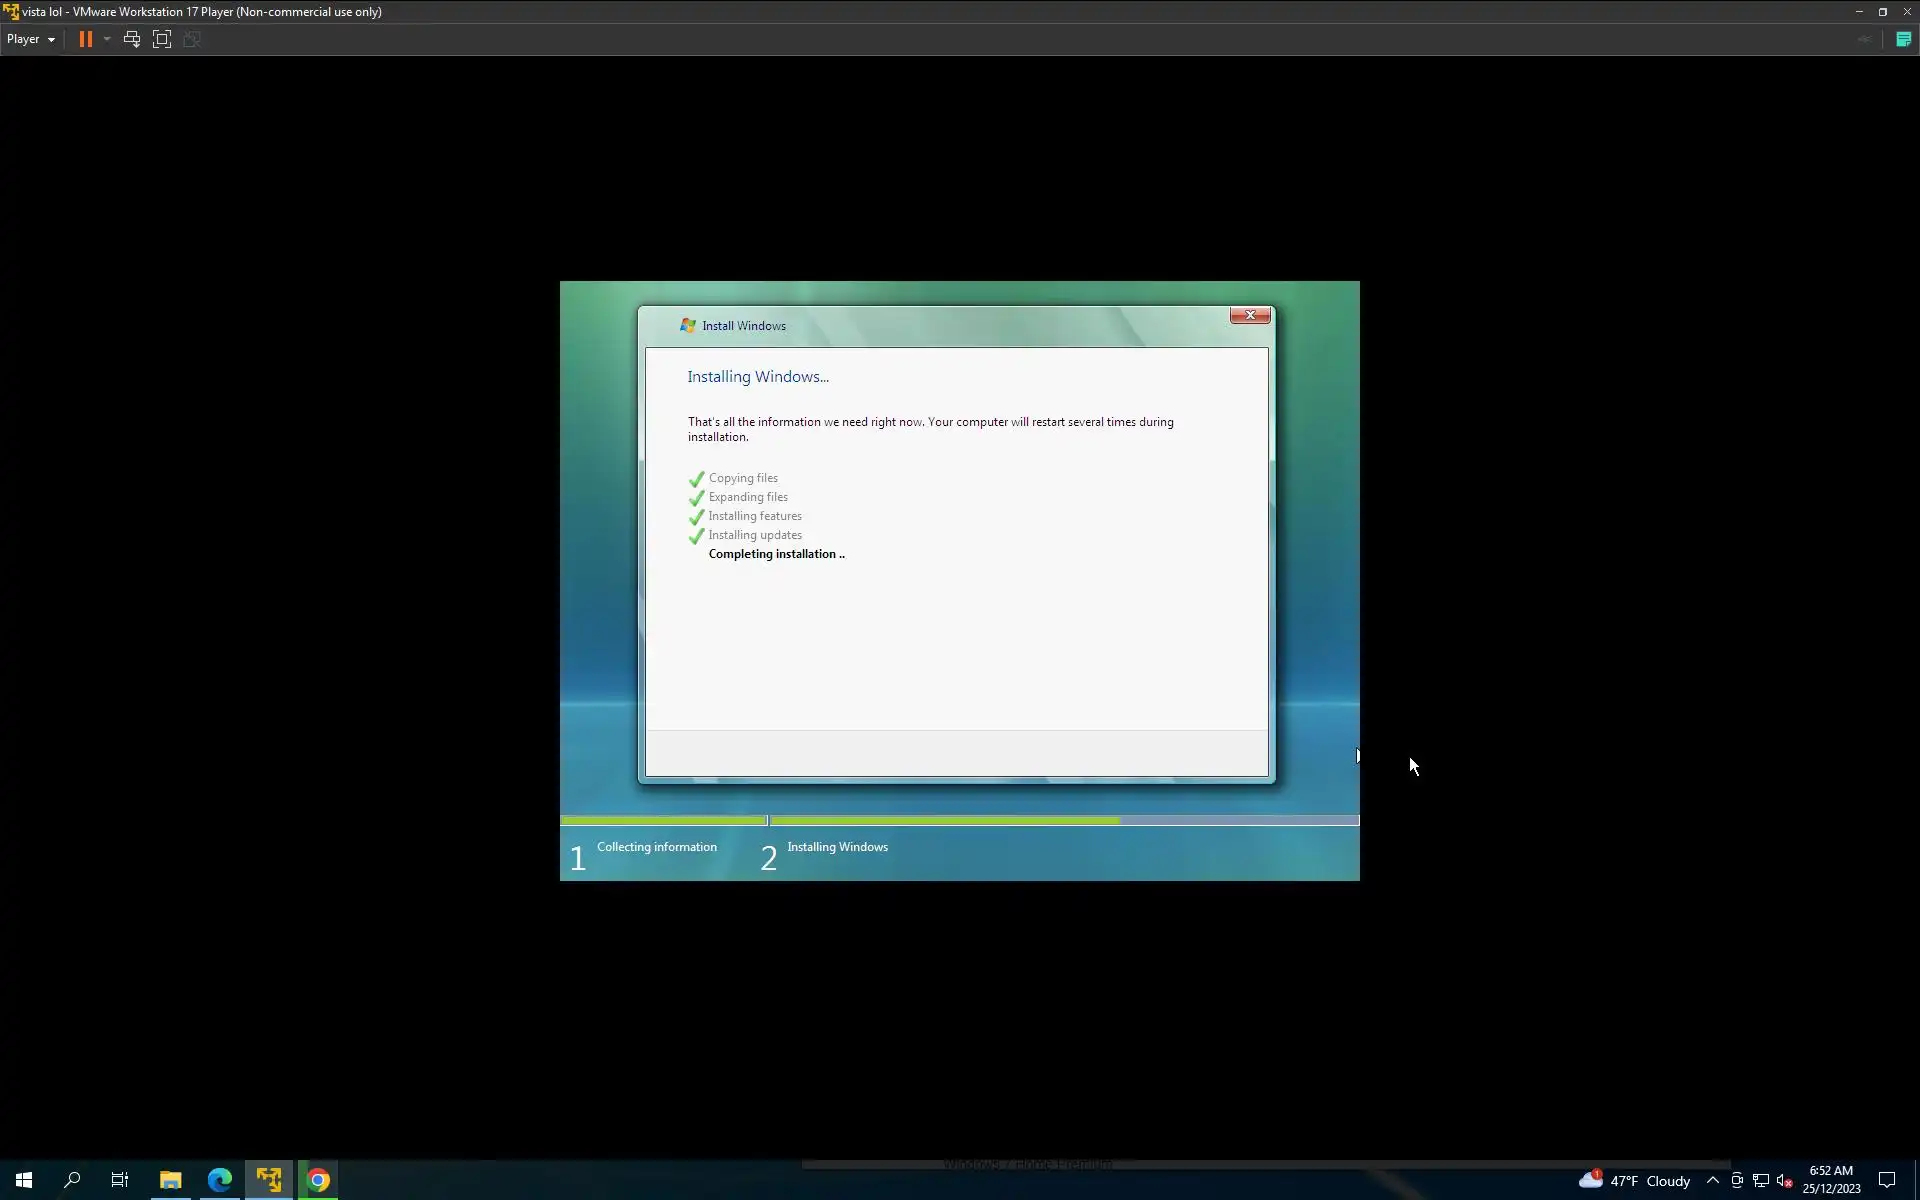Open the Player menu dropdown

30,39
